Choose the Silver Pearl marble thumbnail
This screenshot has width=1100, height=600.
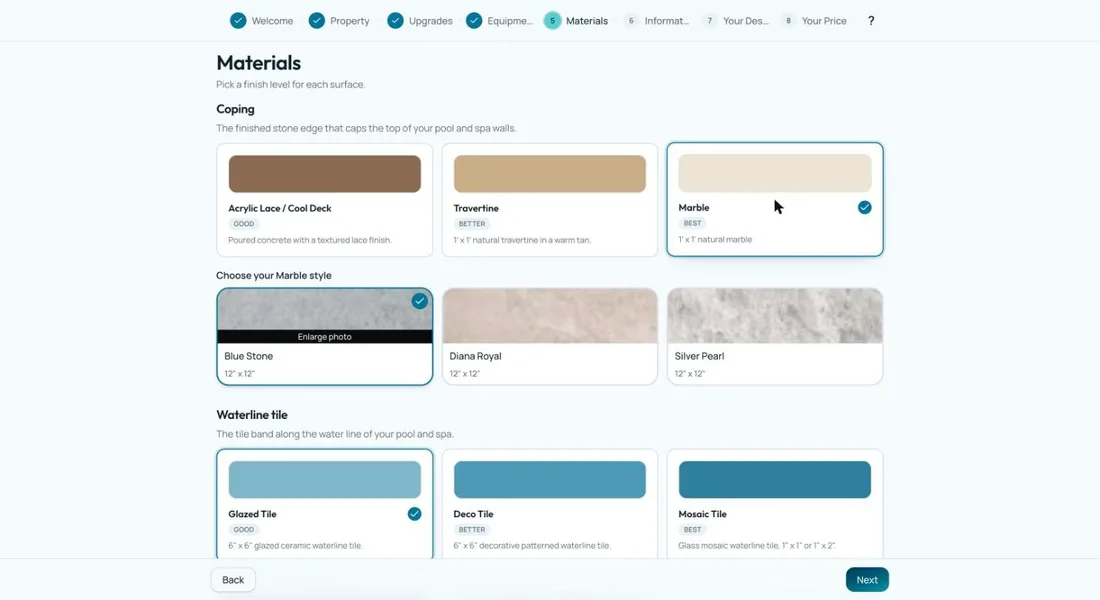coord(774,316)
